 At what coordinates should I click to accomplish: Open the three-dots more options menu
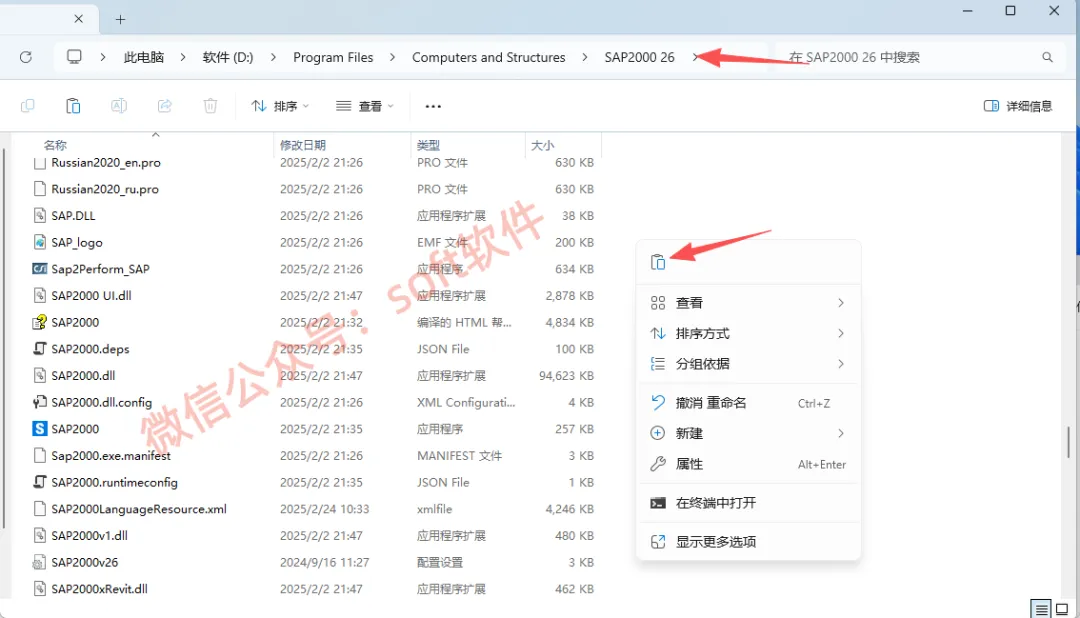point(433,106)
